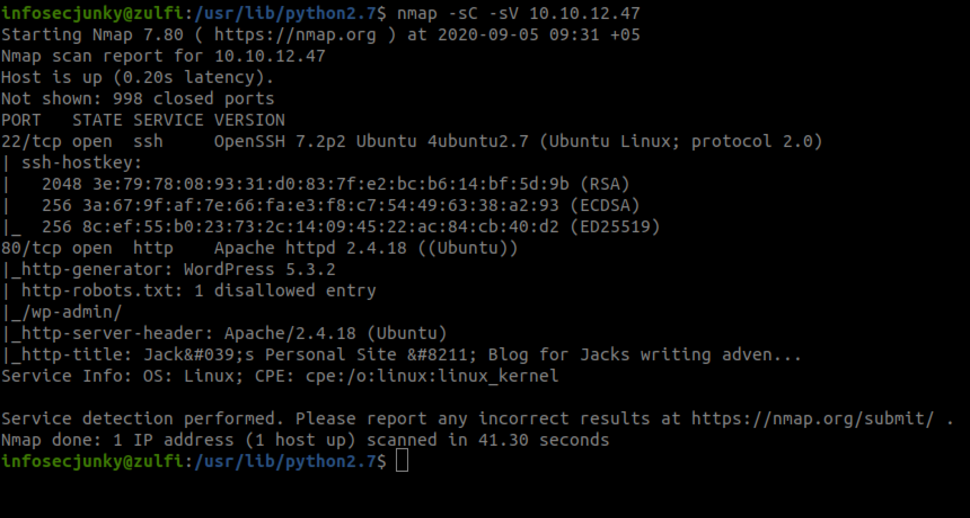Click the terminal cursor block at prompt
Screen dimensions: 970x518
coord(402,461)
